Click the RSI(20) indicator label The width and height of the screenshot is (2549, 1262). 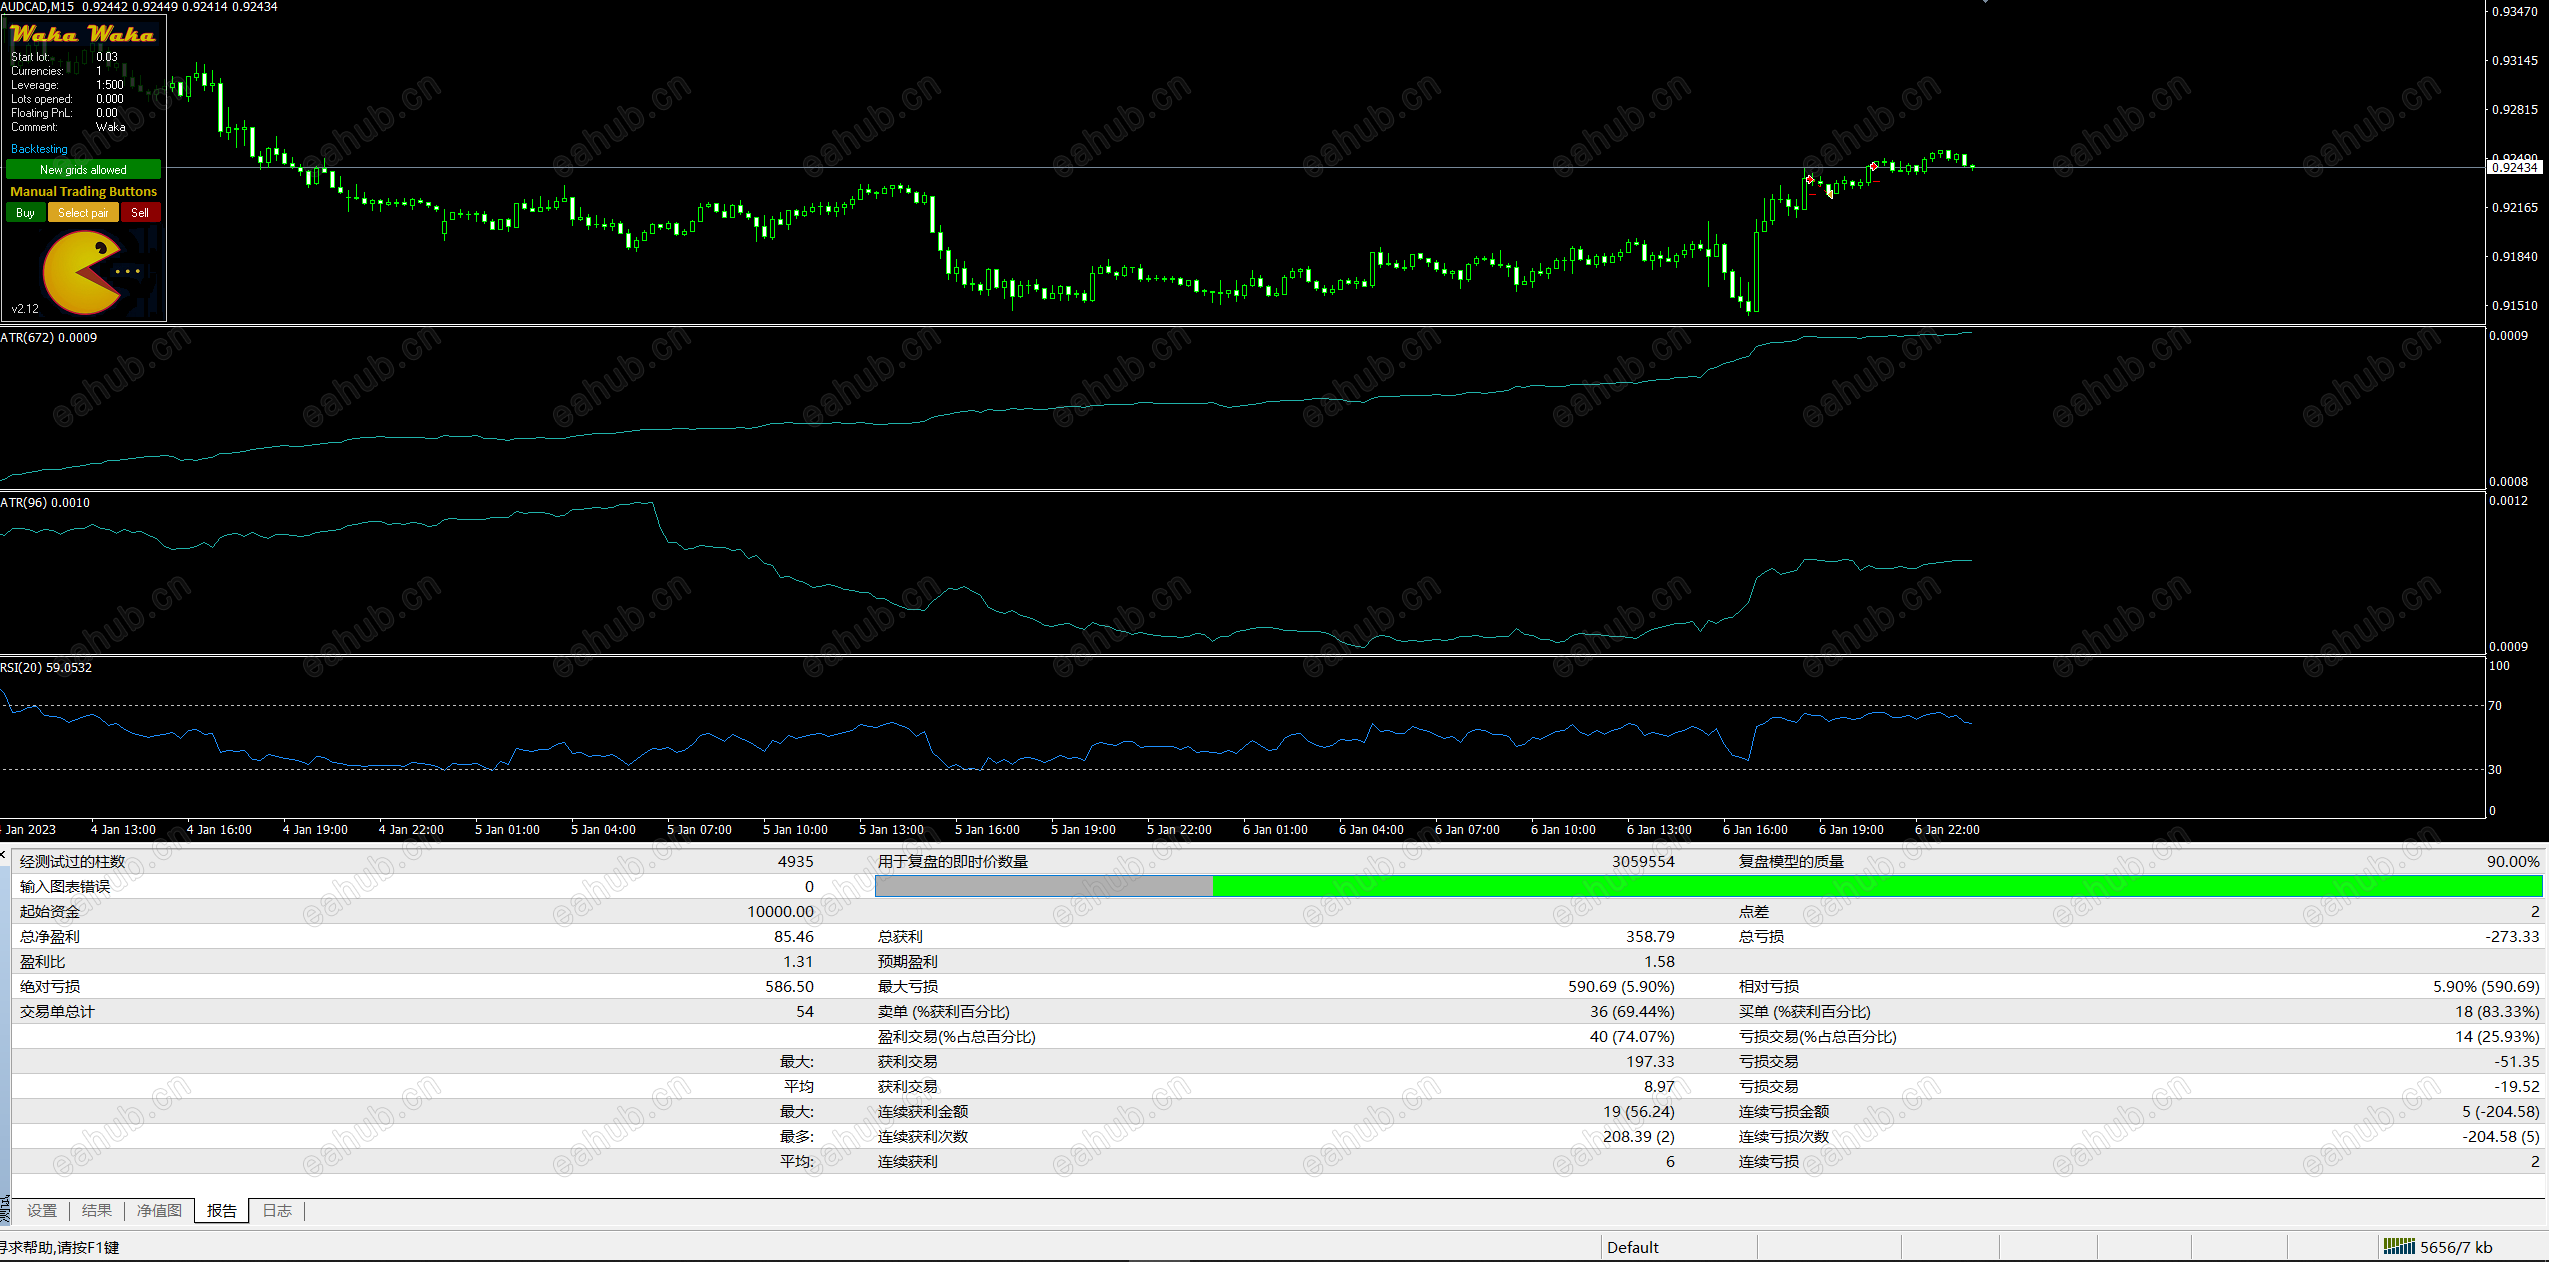(x=46, y=668)
